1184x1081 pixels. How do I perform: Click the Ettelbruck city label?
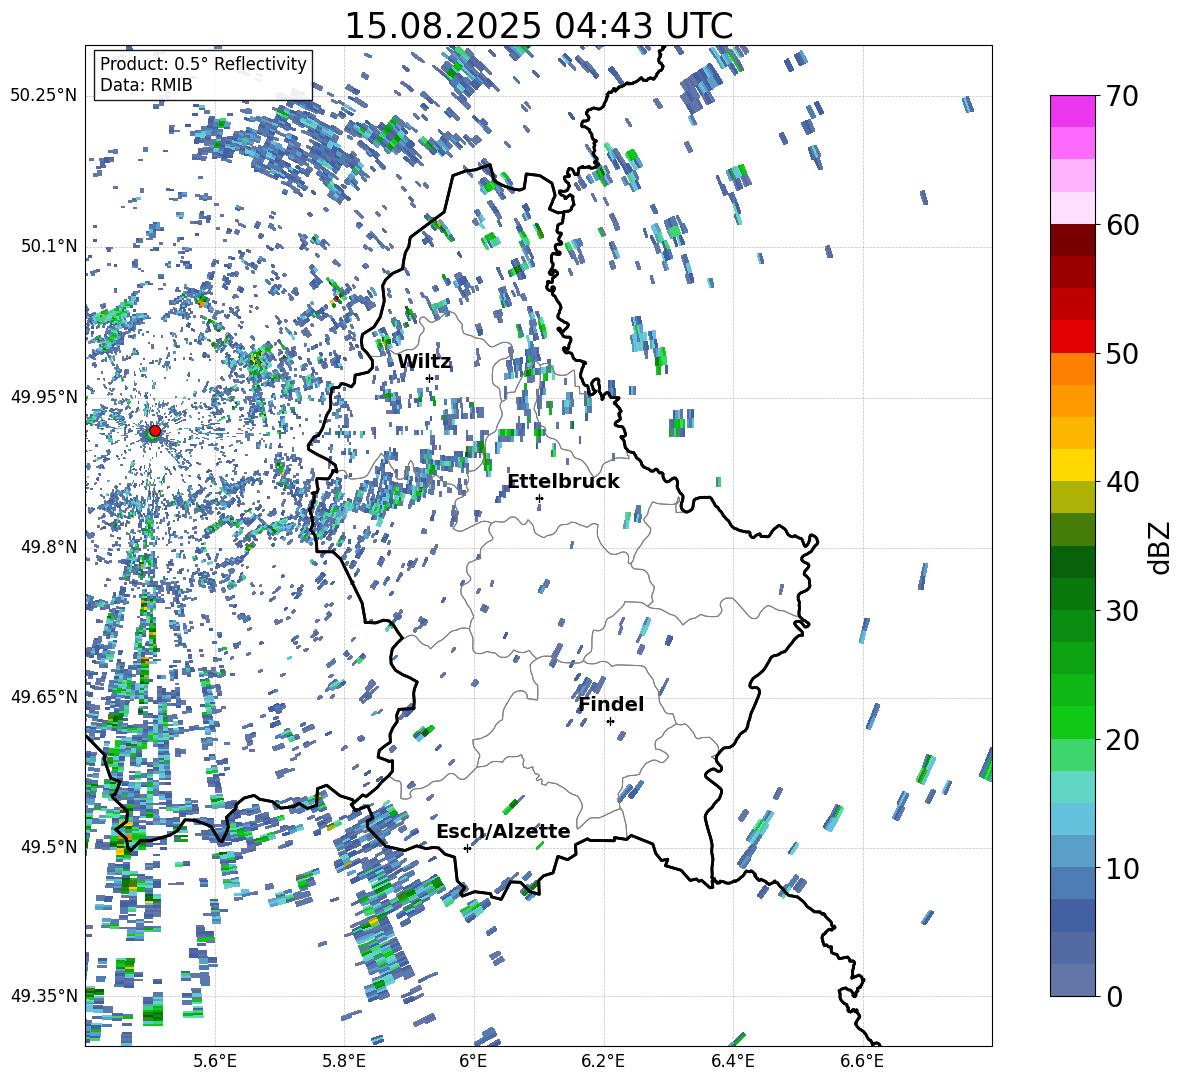pyautogui.click(x=563, y=482)
